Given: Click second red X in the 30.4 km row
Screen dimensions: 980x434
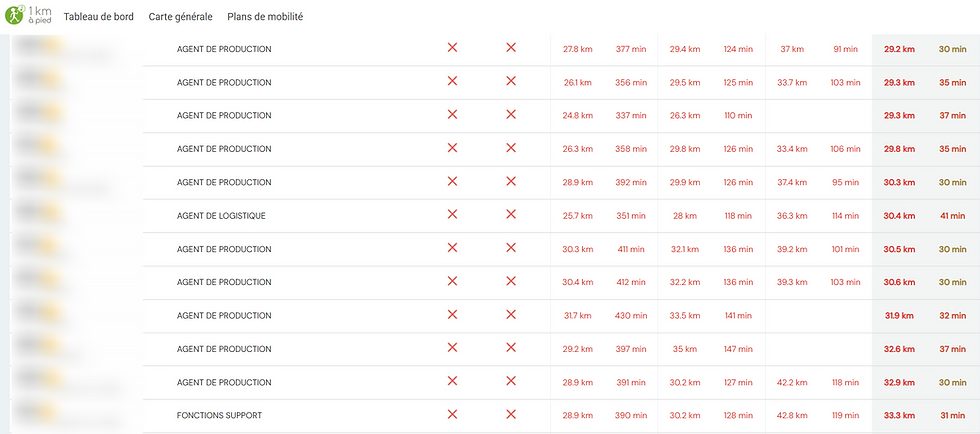Looking at the screenshot, I should click(x=511, y=281).
